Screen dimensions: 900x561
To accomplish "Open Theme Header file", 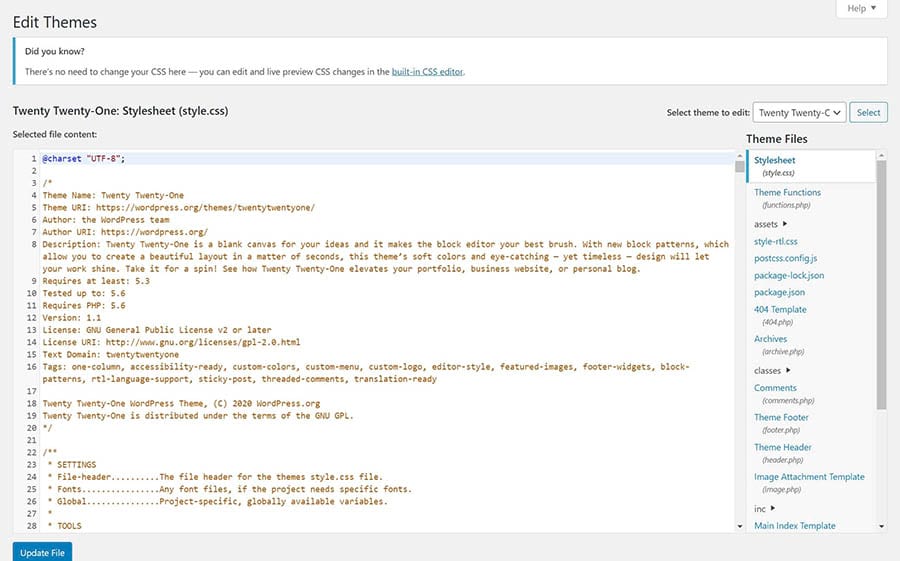I will (783, 447).
